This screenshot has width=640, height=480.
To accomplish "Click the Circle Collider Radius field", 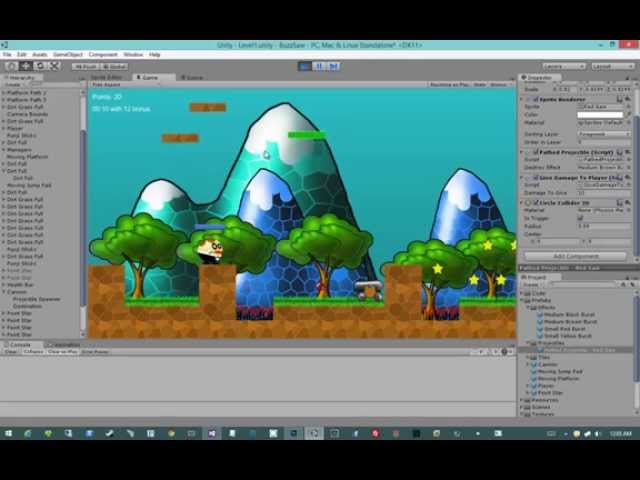I will [x=604, y=226].
